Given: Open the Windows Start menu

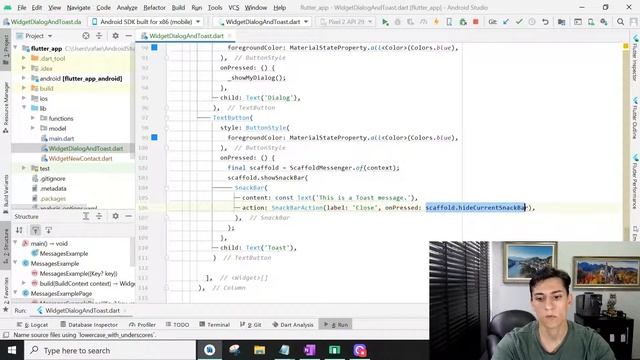Looking at the screenshot, I should 12,350.
